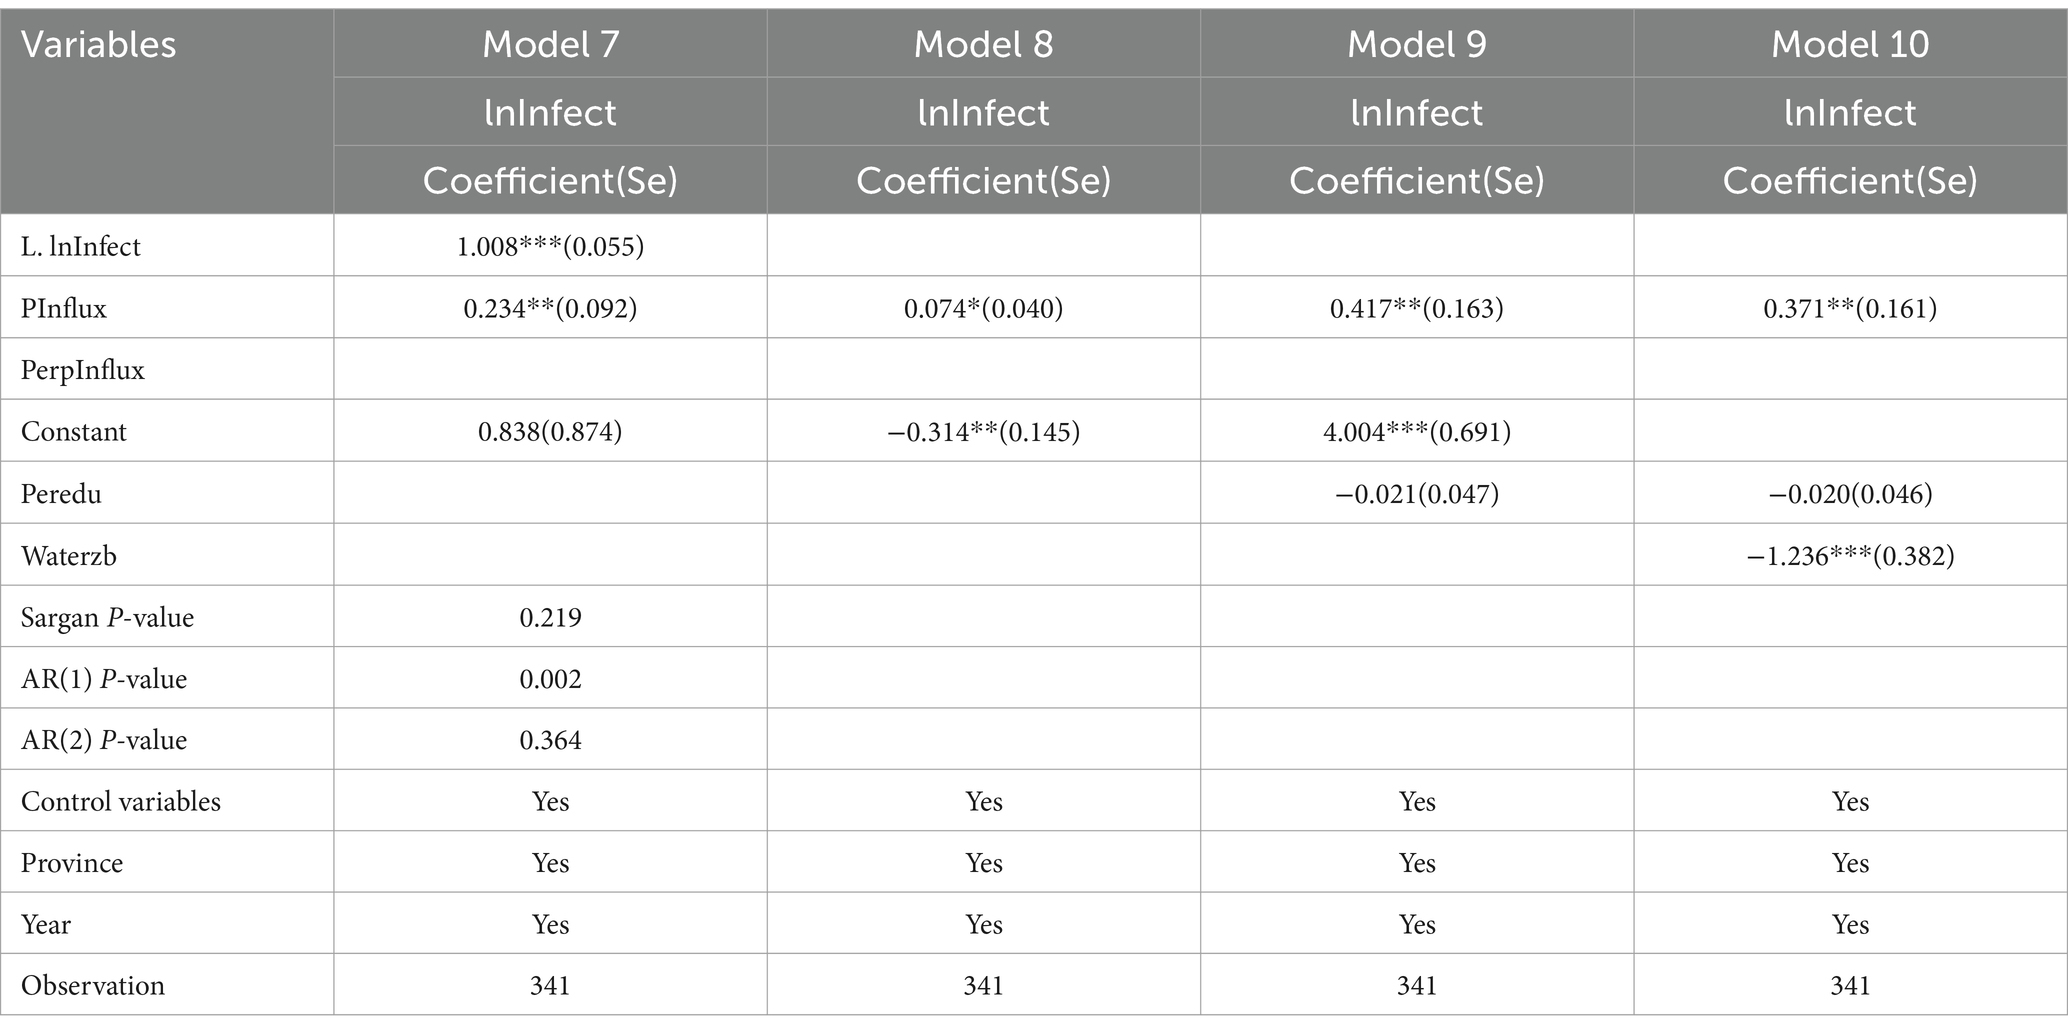Click the L. lnInfect row label
This screenshot has height=1033, width=2068.
[81, 246]
